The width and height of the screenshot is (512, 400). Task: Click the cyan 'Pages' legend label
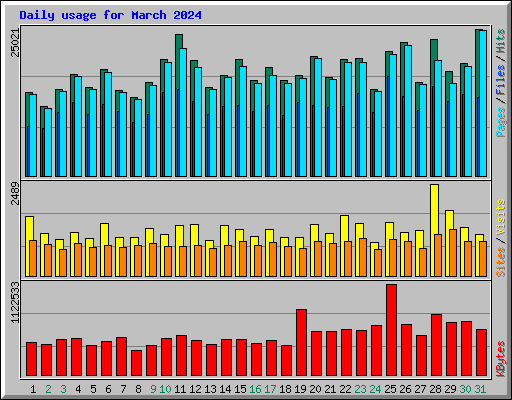click(501, 122)
